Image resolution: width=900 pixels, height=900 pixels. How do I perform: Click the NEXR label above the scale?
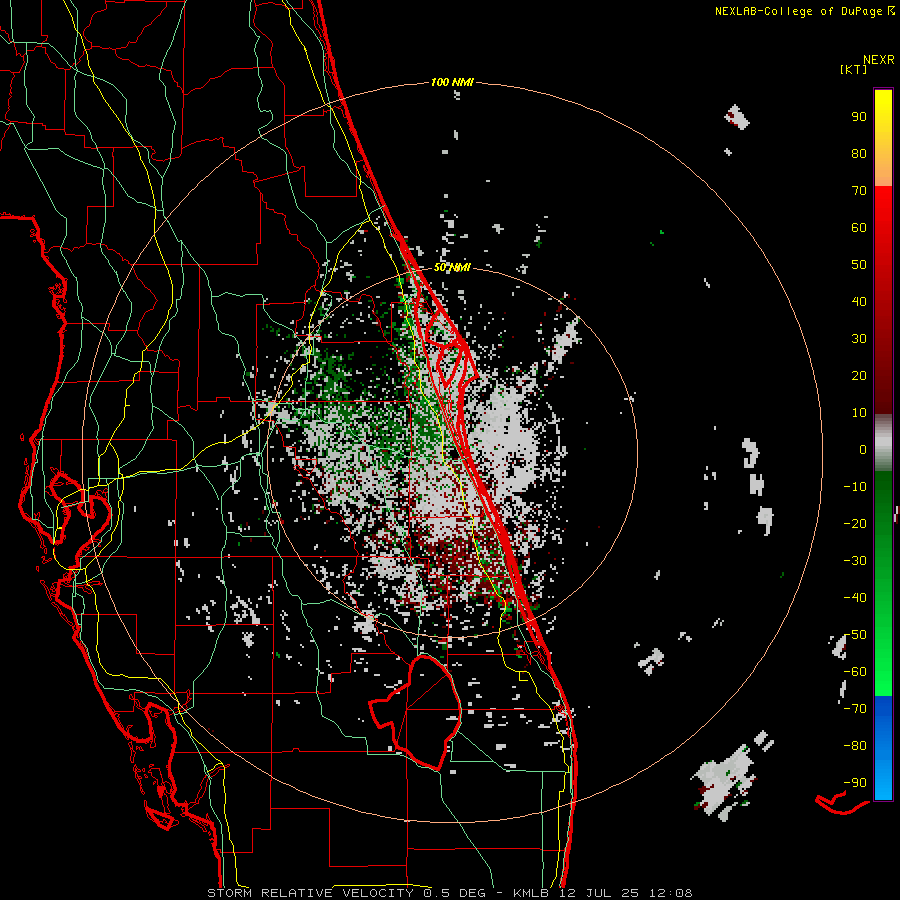[x=878, y=60]
